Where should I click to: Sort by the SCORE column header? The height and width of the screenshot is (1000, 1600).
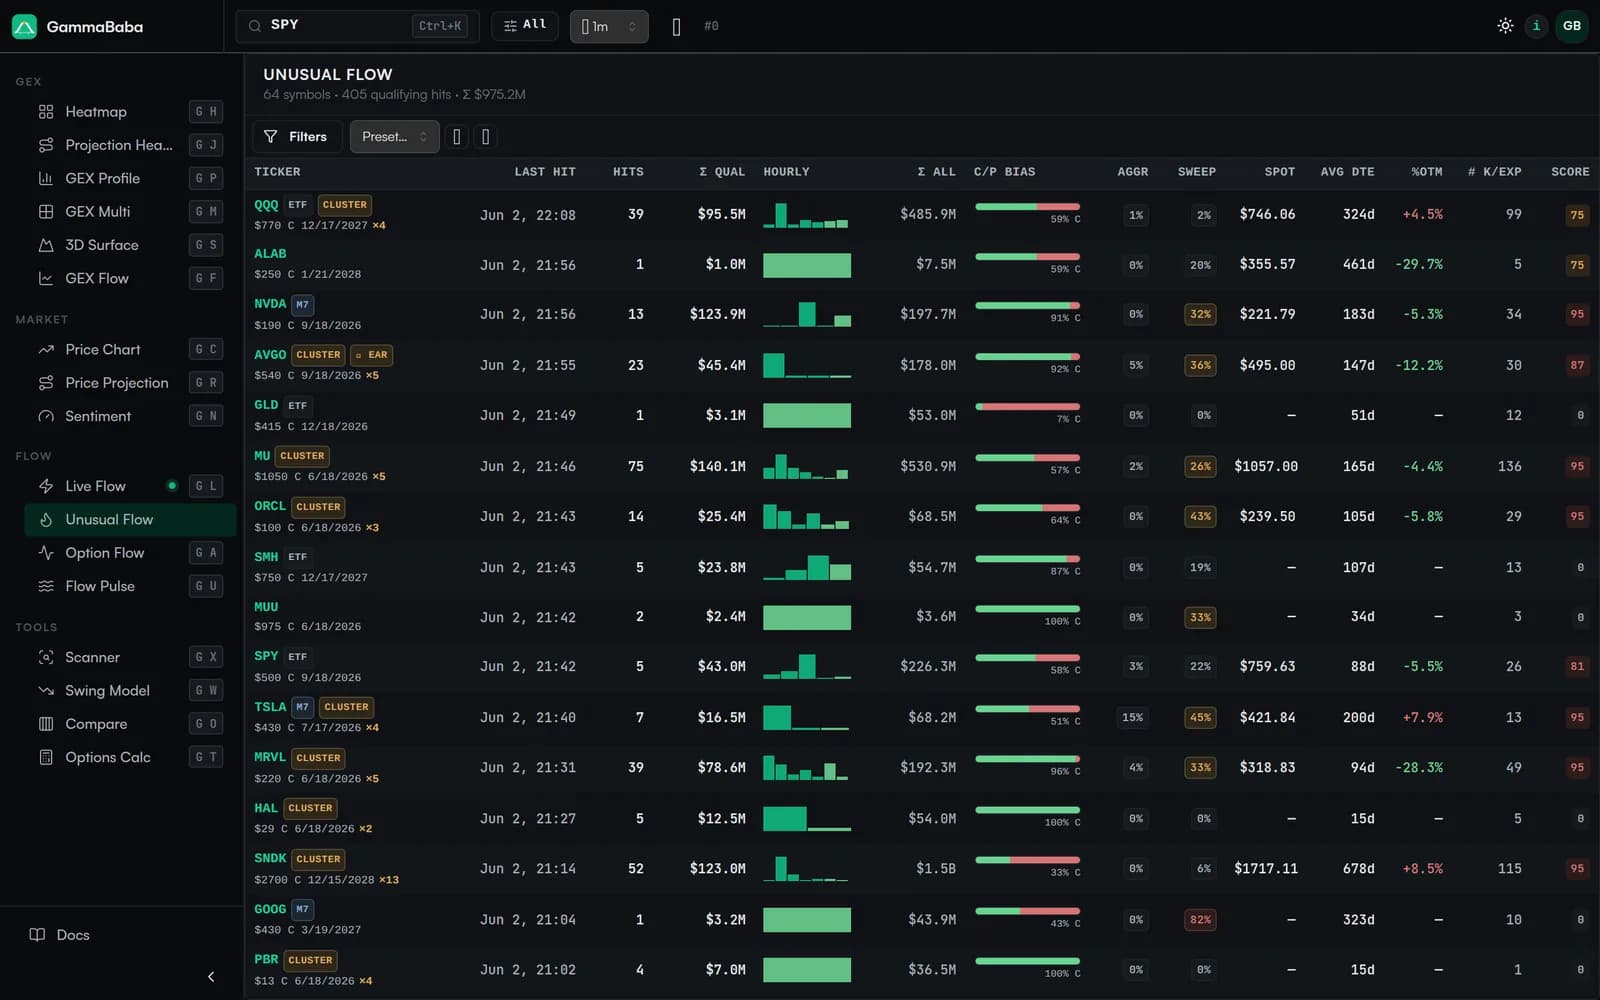pos(1570,172)
